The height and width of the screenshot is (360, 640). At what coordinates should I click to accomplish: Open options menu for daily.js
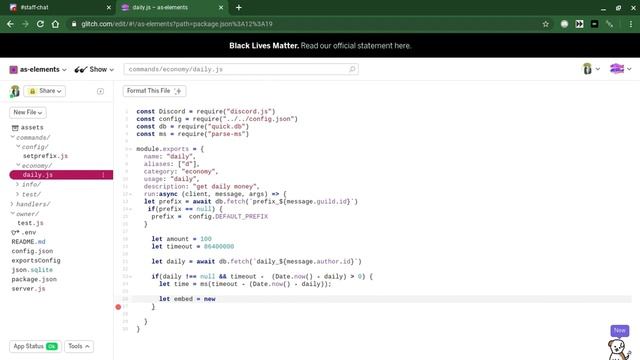tap(103, 175)
